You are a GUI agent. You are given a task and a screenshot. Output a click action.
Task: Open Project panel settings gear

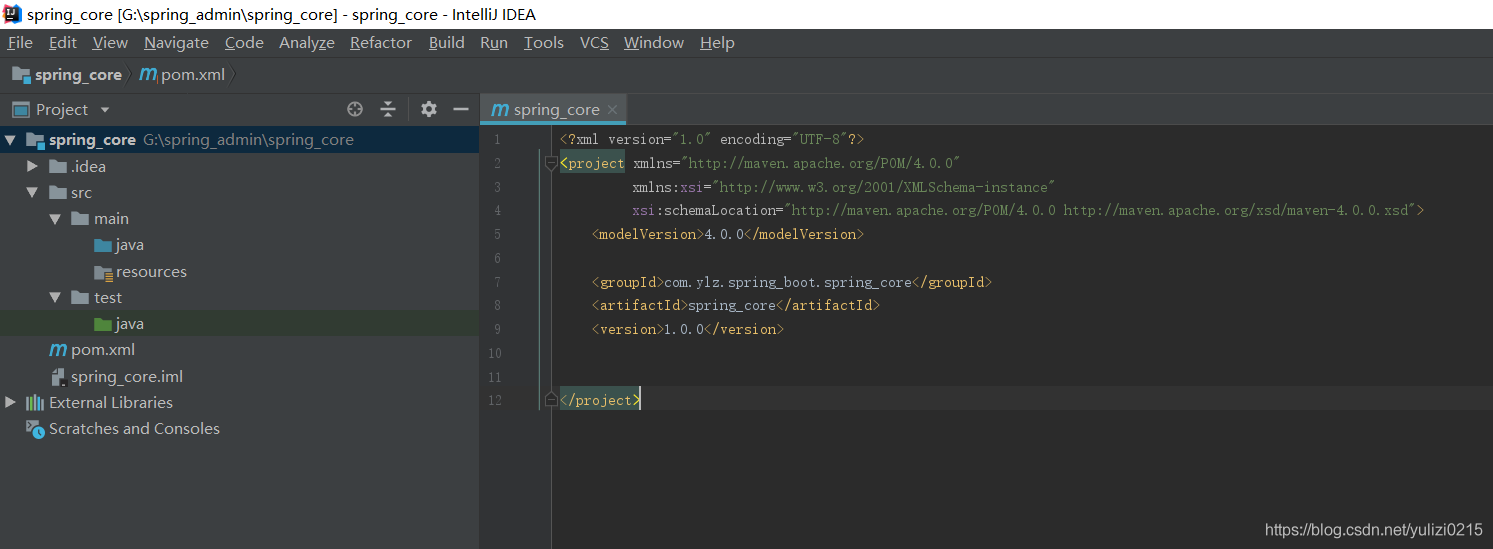click(429, 109)
